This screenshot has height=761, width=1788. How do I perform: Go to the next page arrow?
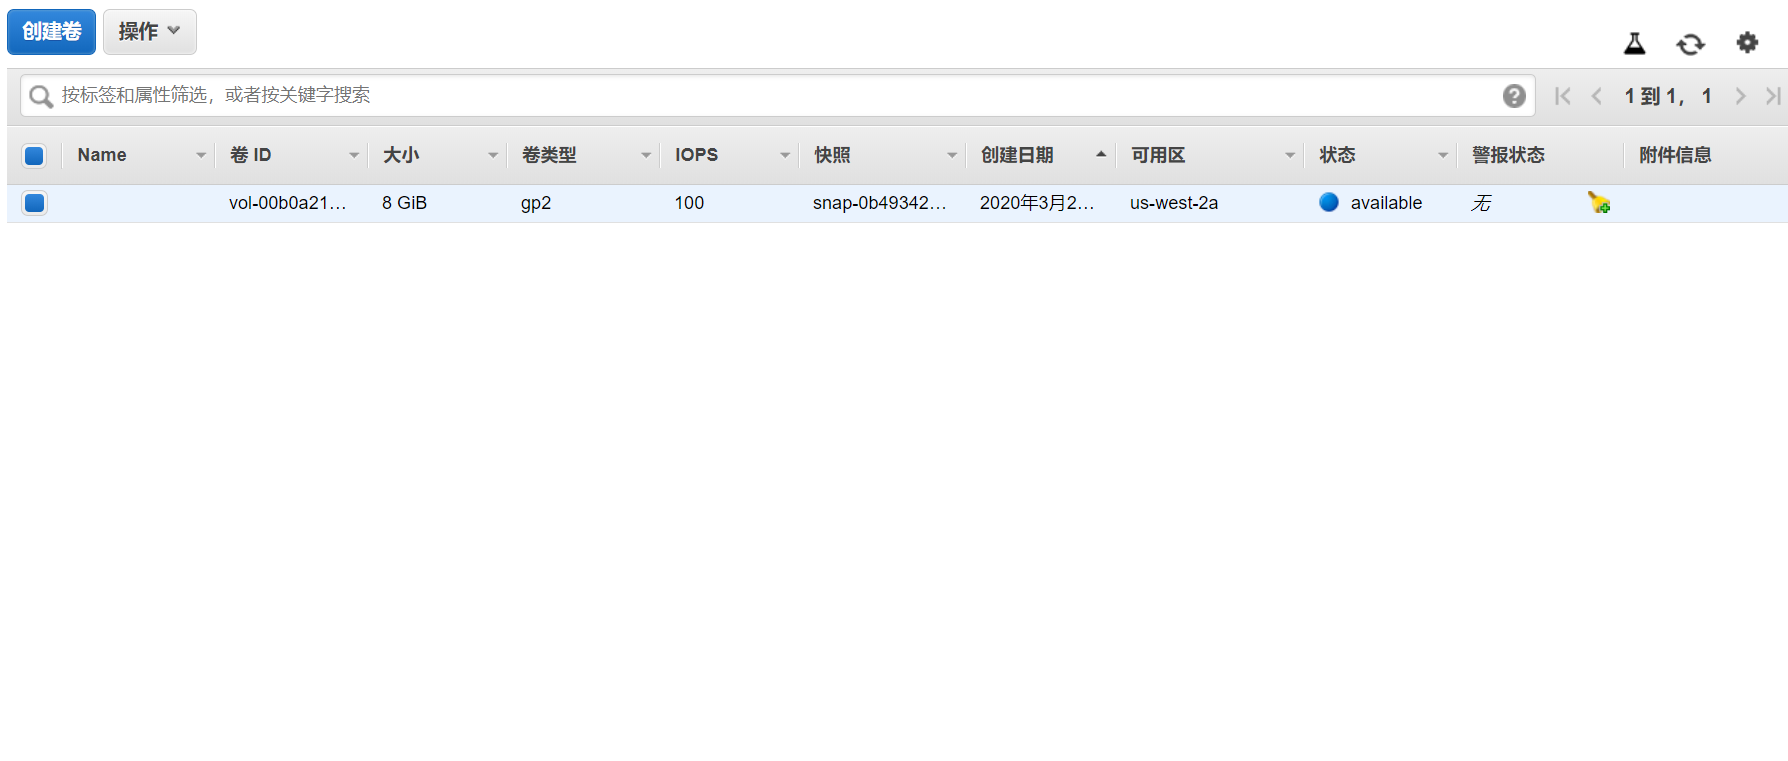coord(1740,96)
